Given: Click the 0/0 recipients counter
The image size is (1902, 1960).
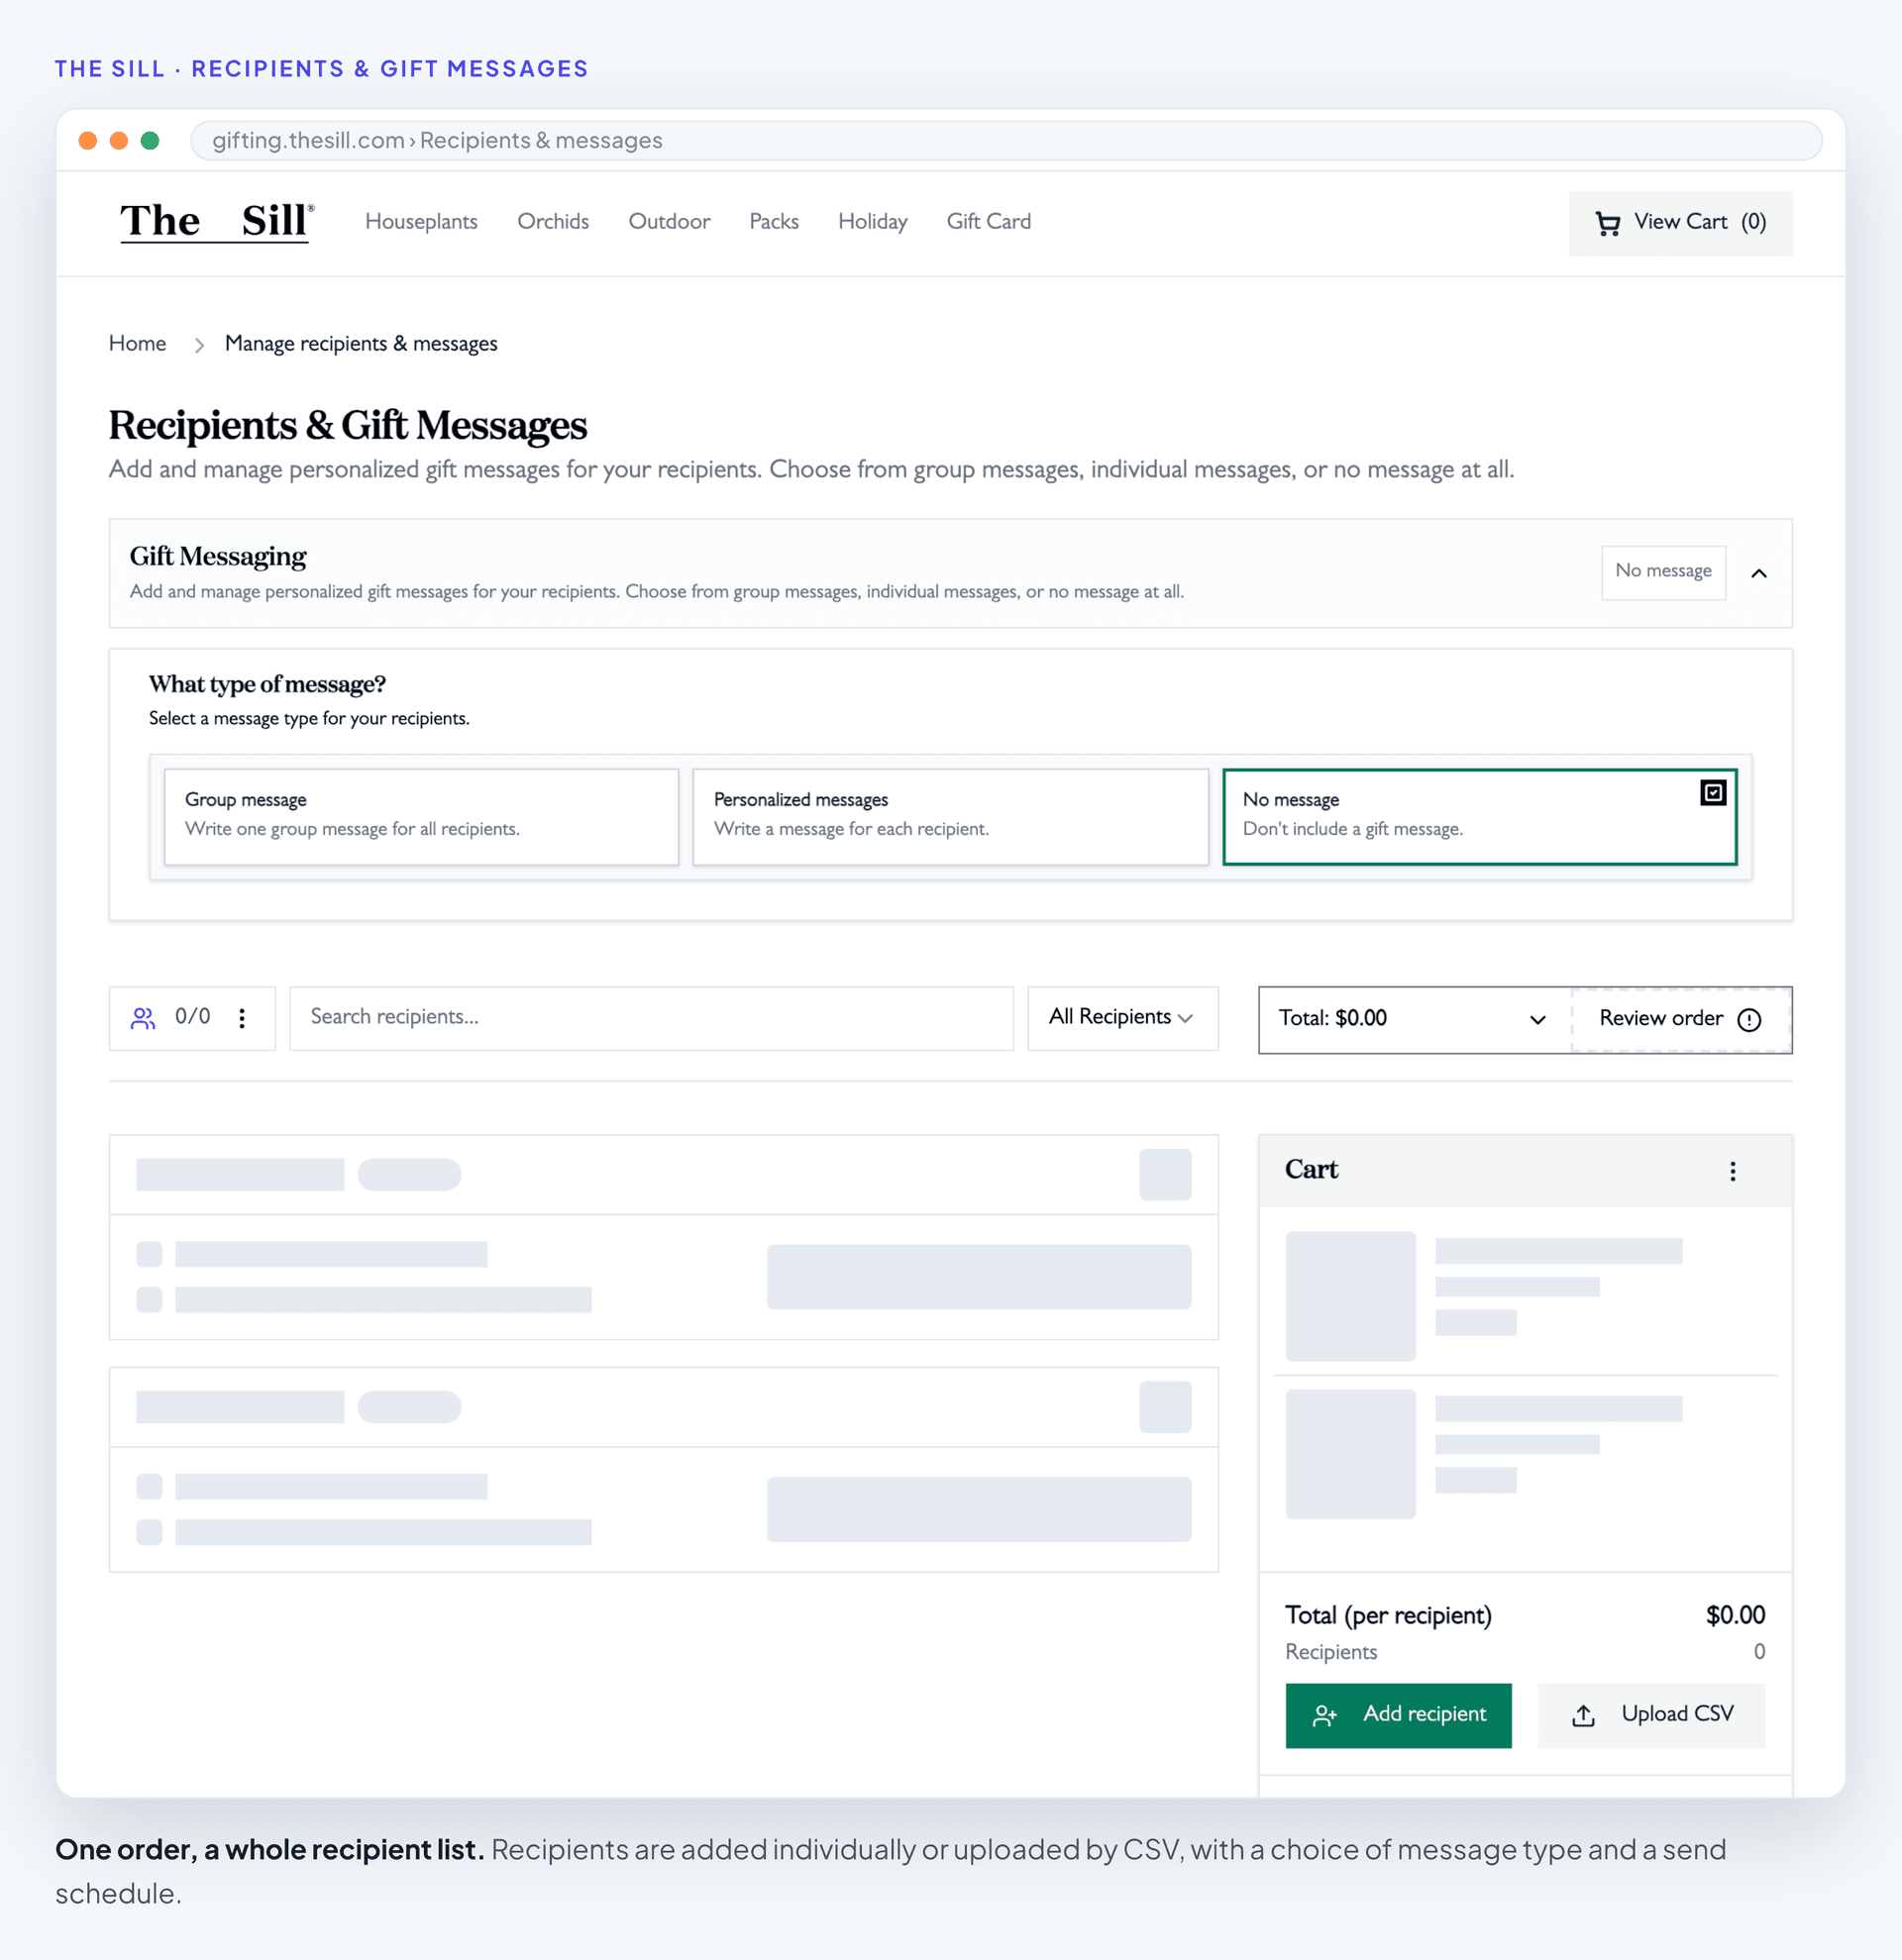Looking at the screenshot, I should 193,1017.
